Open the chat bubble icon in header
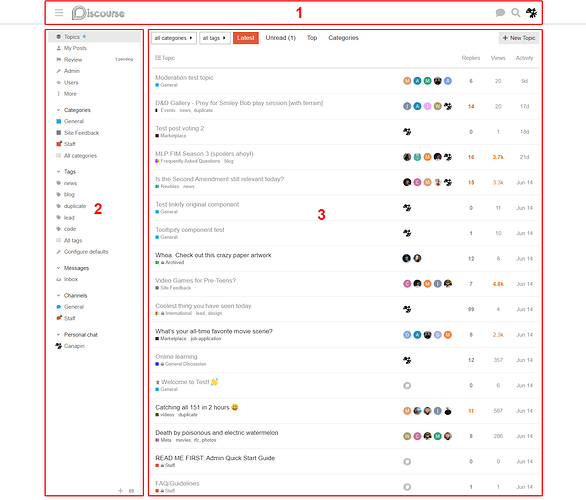586x500 pixels. click(500, 13)
